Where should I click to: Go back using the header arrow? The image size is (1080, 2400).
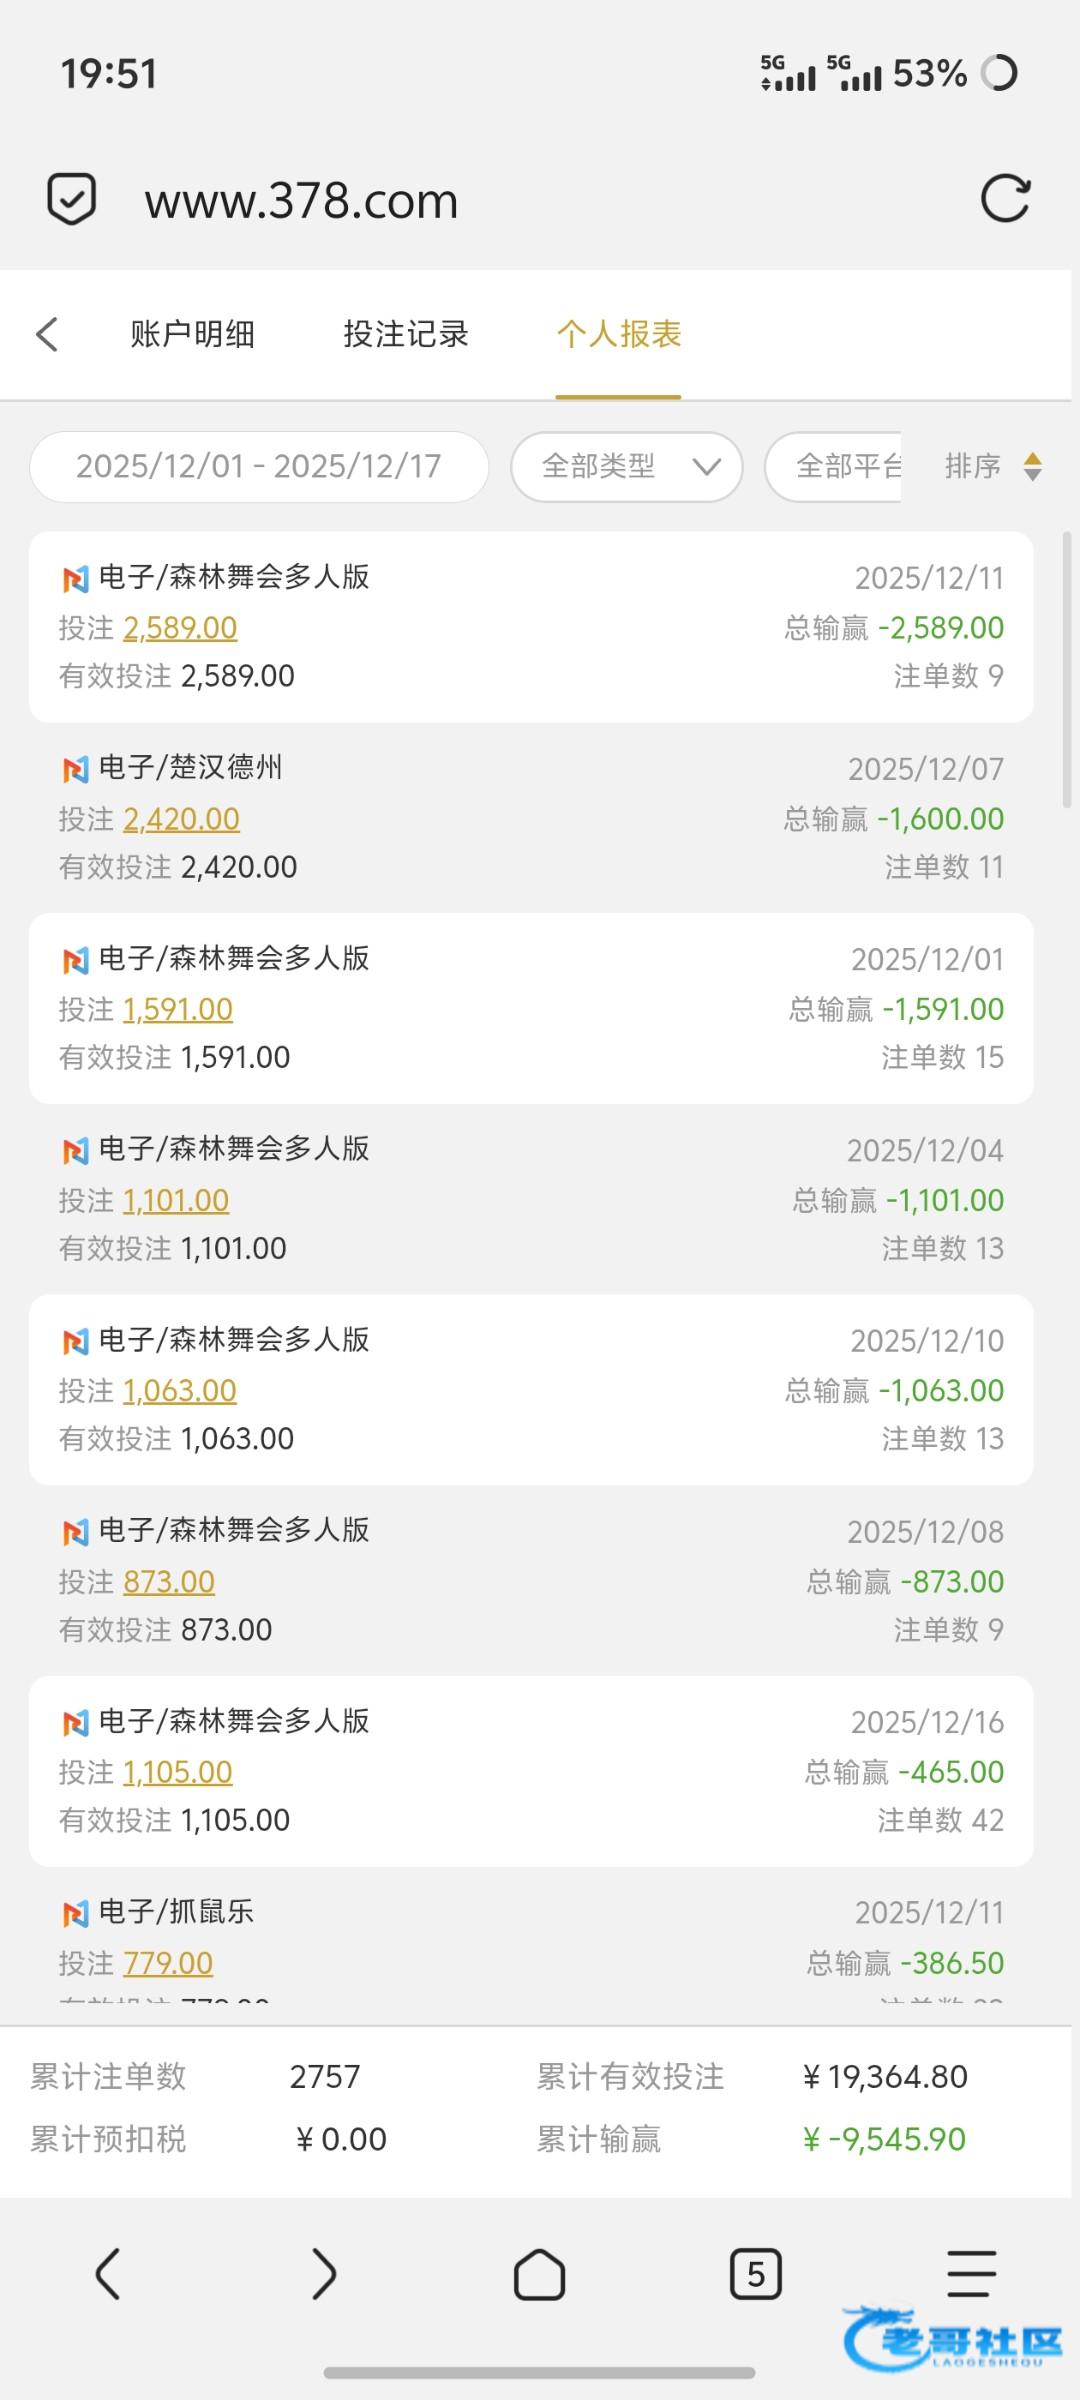click(47, 334)
